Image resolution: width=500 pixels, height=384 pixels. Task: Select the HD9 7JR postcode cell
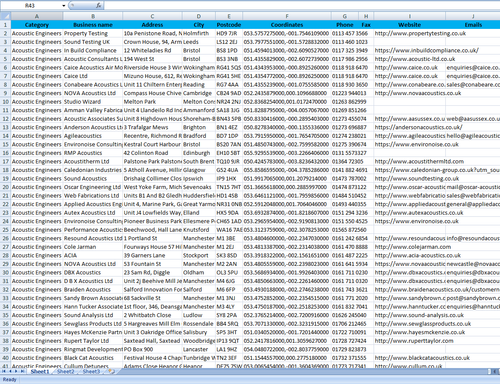(x=229, y=33)
